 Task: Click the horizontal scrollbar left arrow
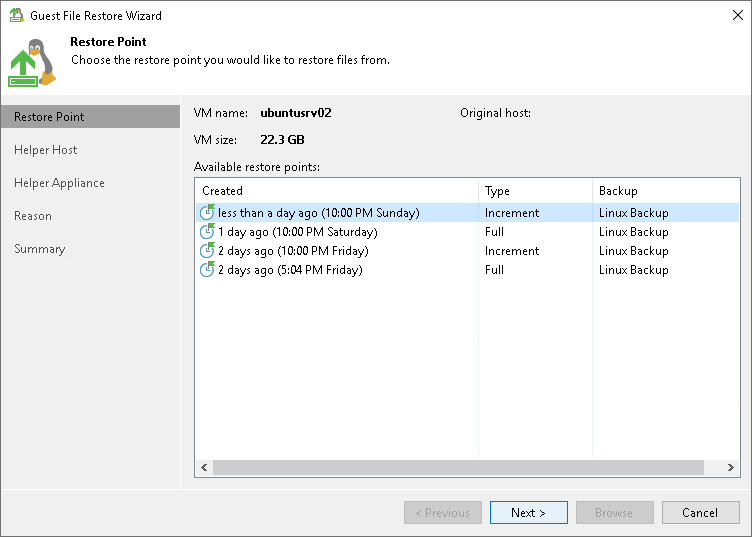(204, 467)
